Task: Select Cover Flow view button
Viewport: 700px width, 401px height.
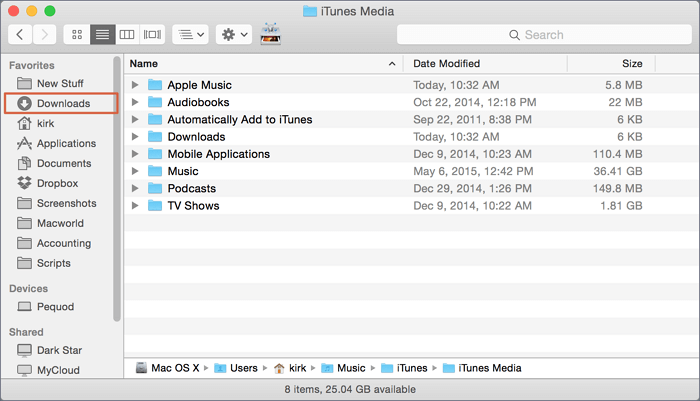Action: 152,35
